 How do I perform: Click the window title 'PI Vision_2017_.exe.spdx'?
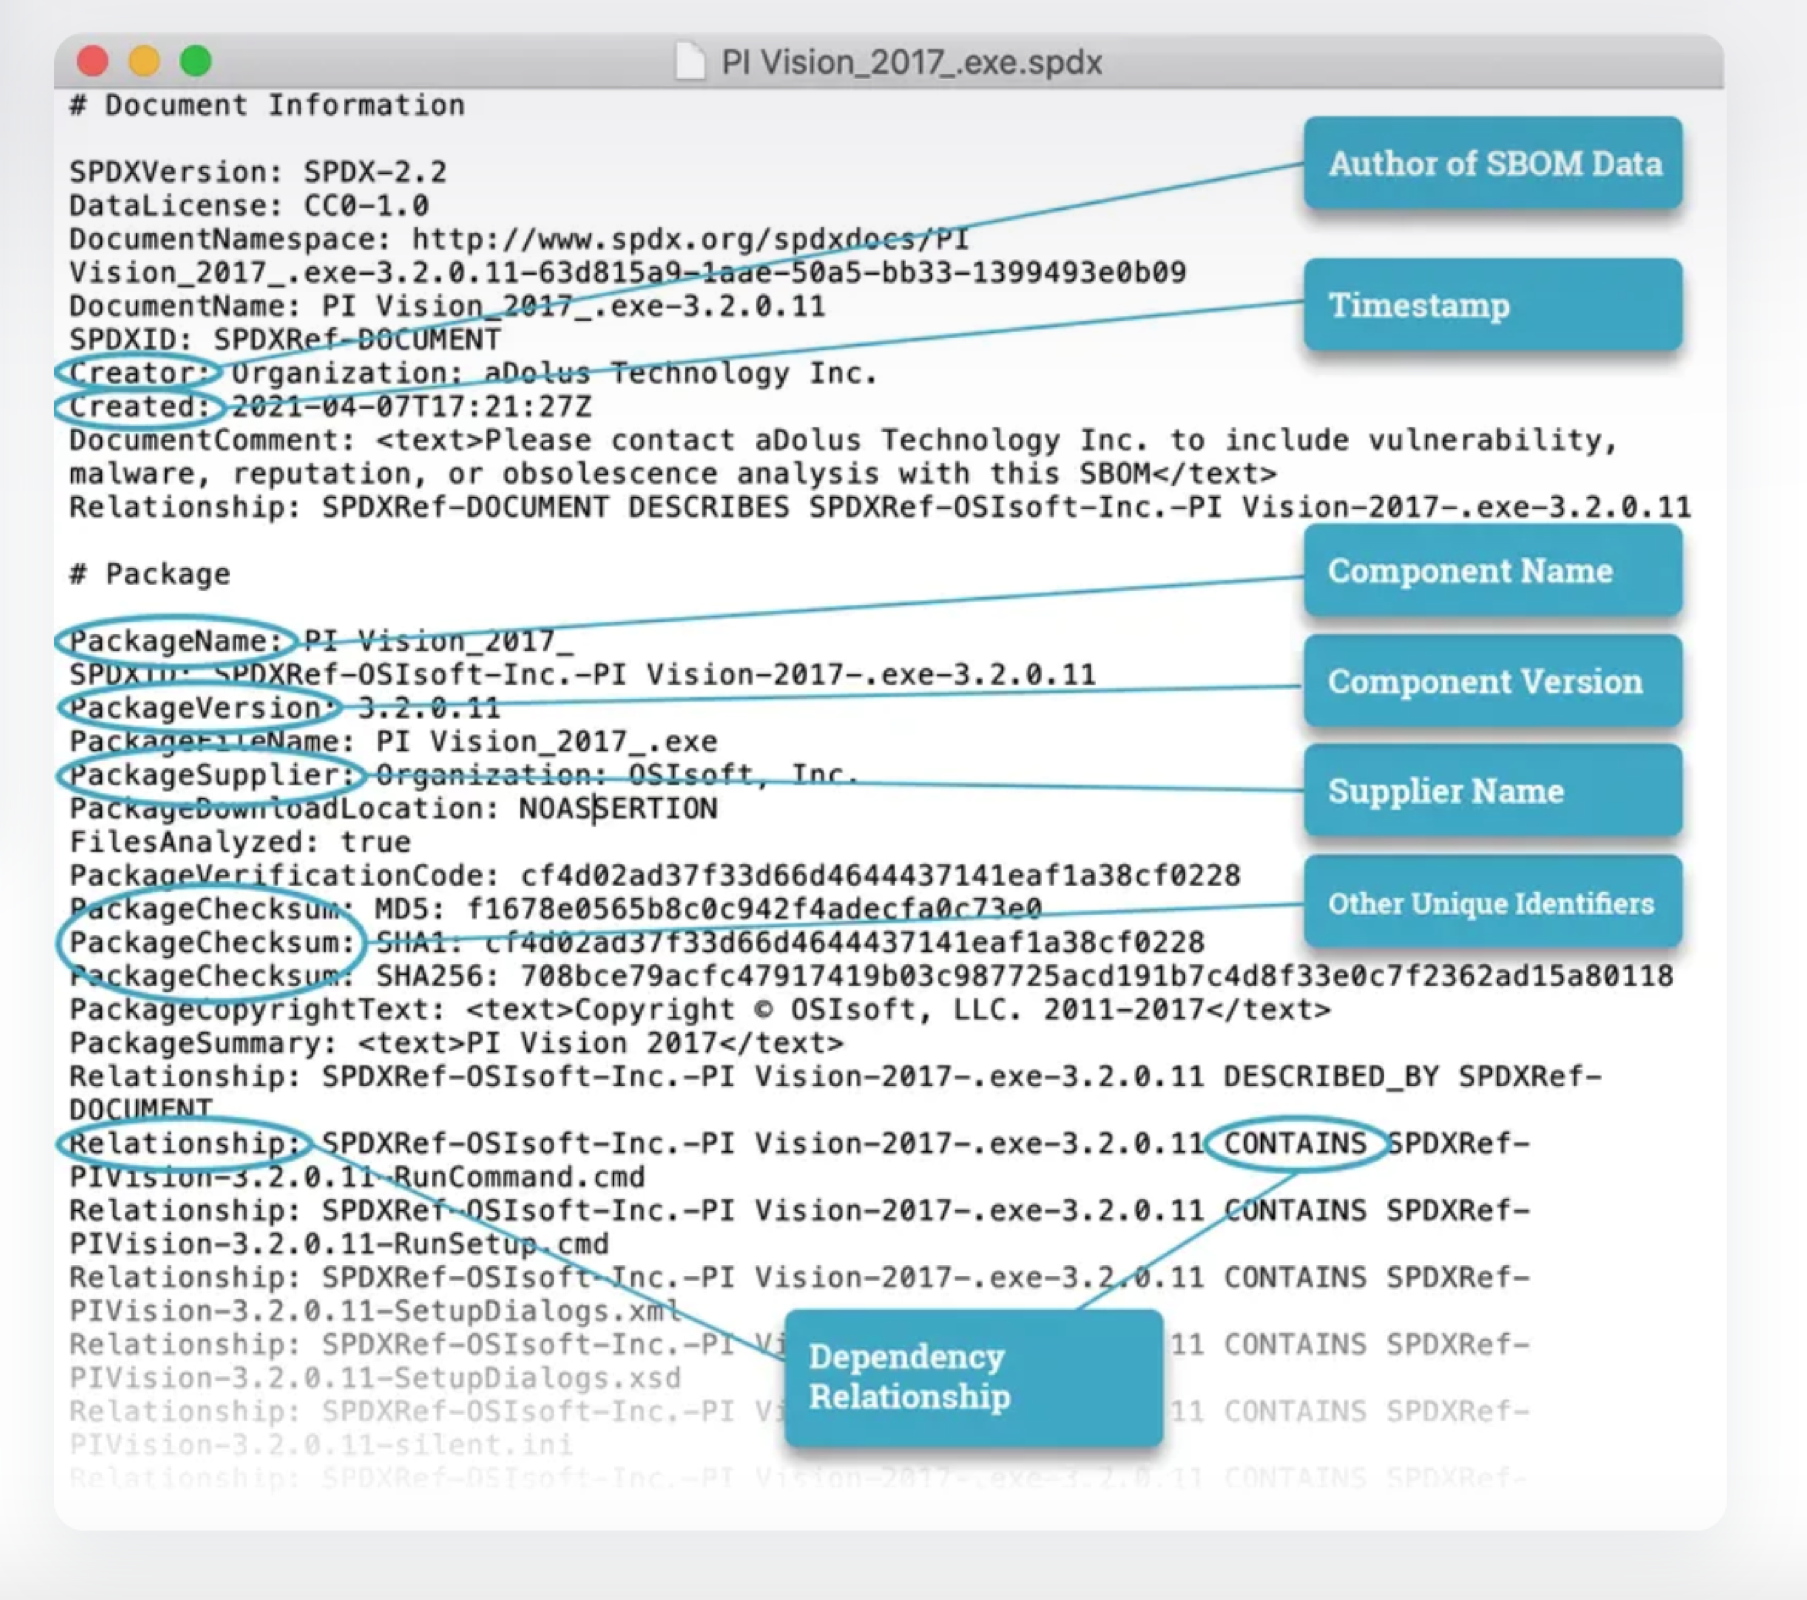coord(912,62)
